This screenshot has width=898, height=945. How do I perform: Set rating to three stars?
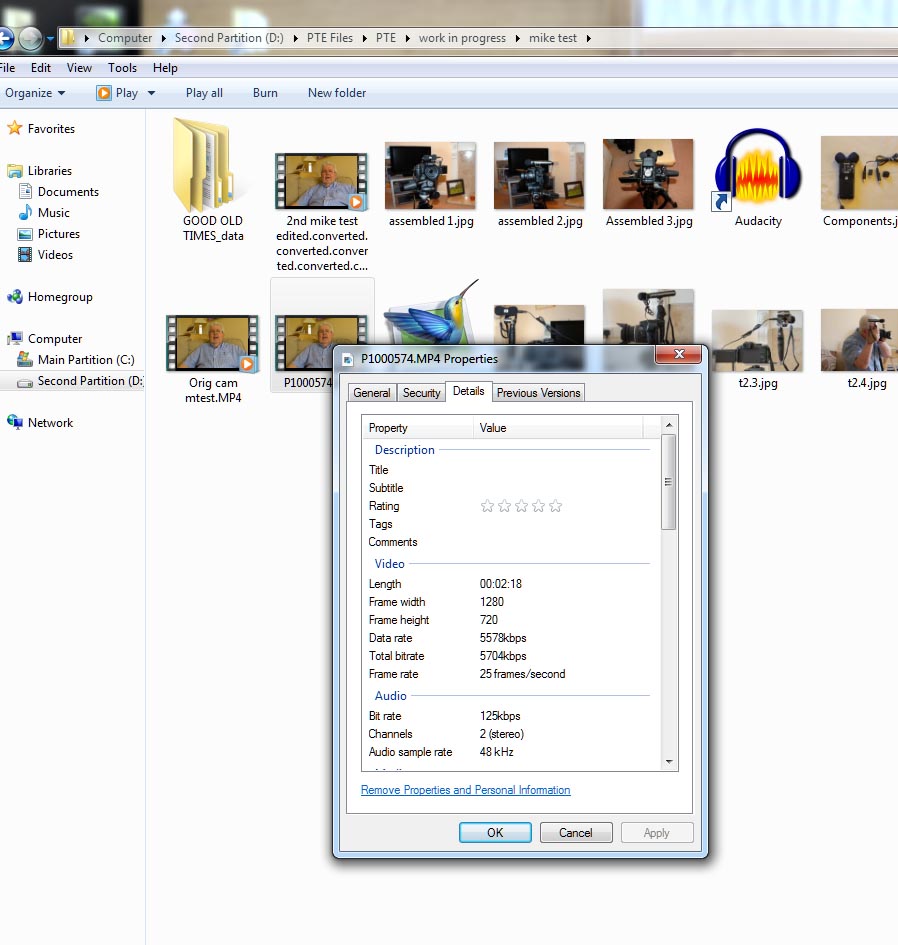(521, 506)
